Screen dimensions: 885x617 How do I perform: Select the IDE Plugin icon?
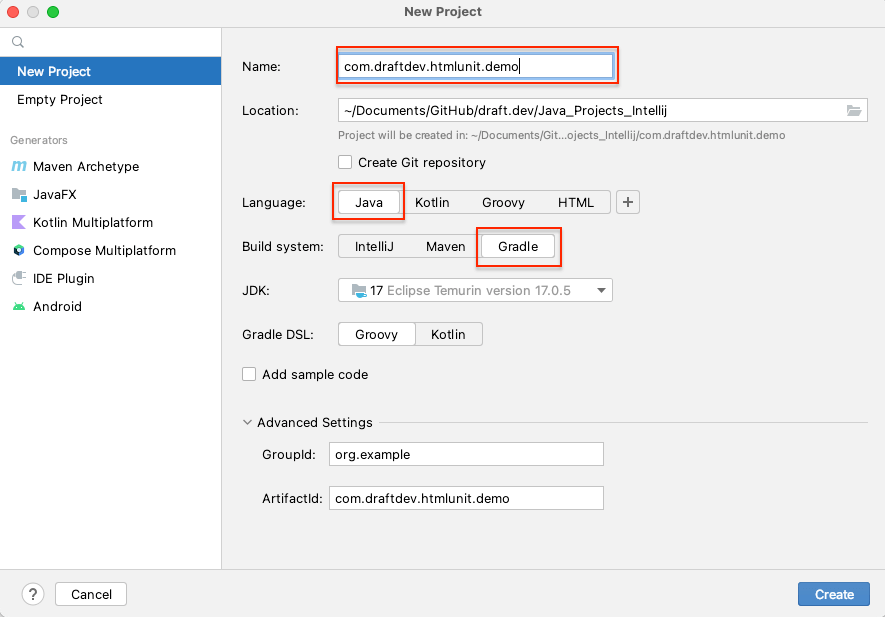pos(19,279)
